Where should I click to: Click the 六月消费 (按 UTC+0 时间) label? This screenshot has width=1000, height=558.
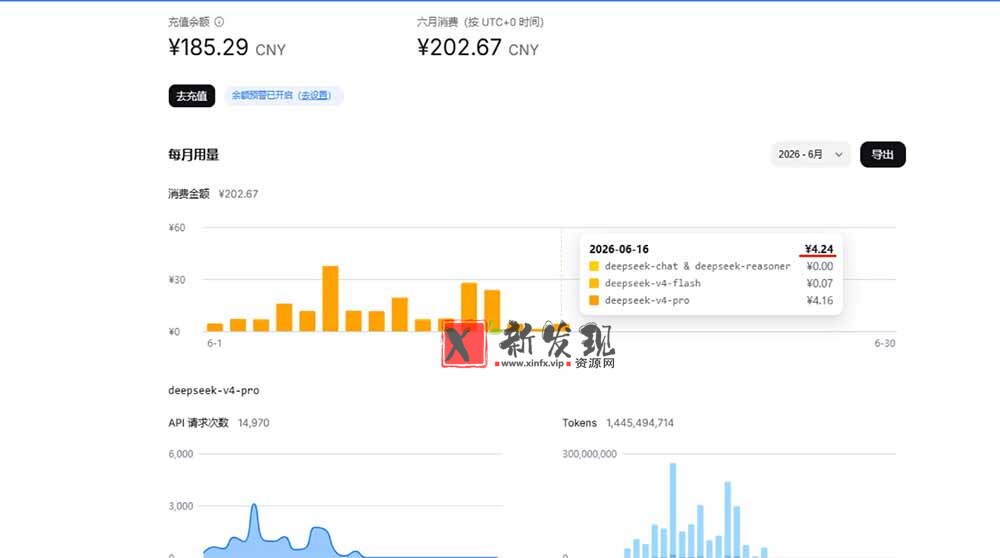pyautogui.click(x=480, y=22)
